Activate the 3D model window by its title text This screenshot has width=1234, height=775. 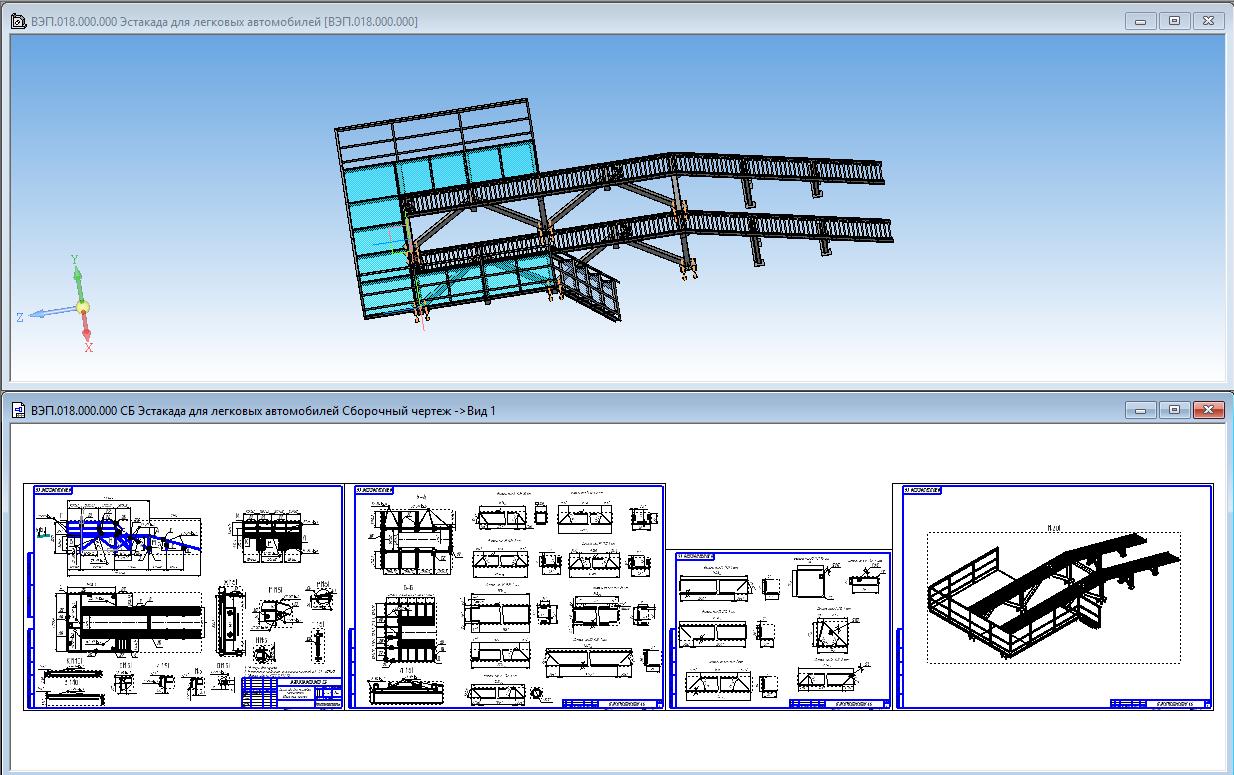click(225, 21)
